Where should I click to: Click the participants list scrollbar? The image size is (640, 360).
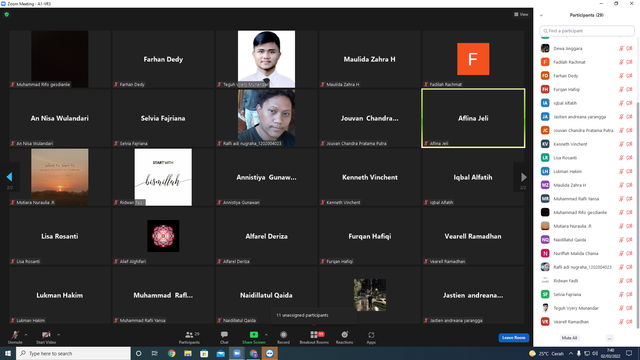click(x=638, y=214)
